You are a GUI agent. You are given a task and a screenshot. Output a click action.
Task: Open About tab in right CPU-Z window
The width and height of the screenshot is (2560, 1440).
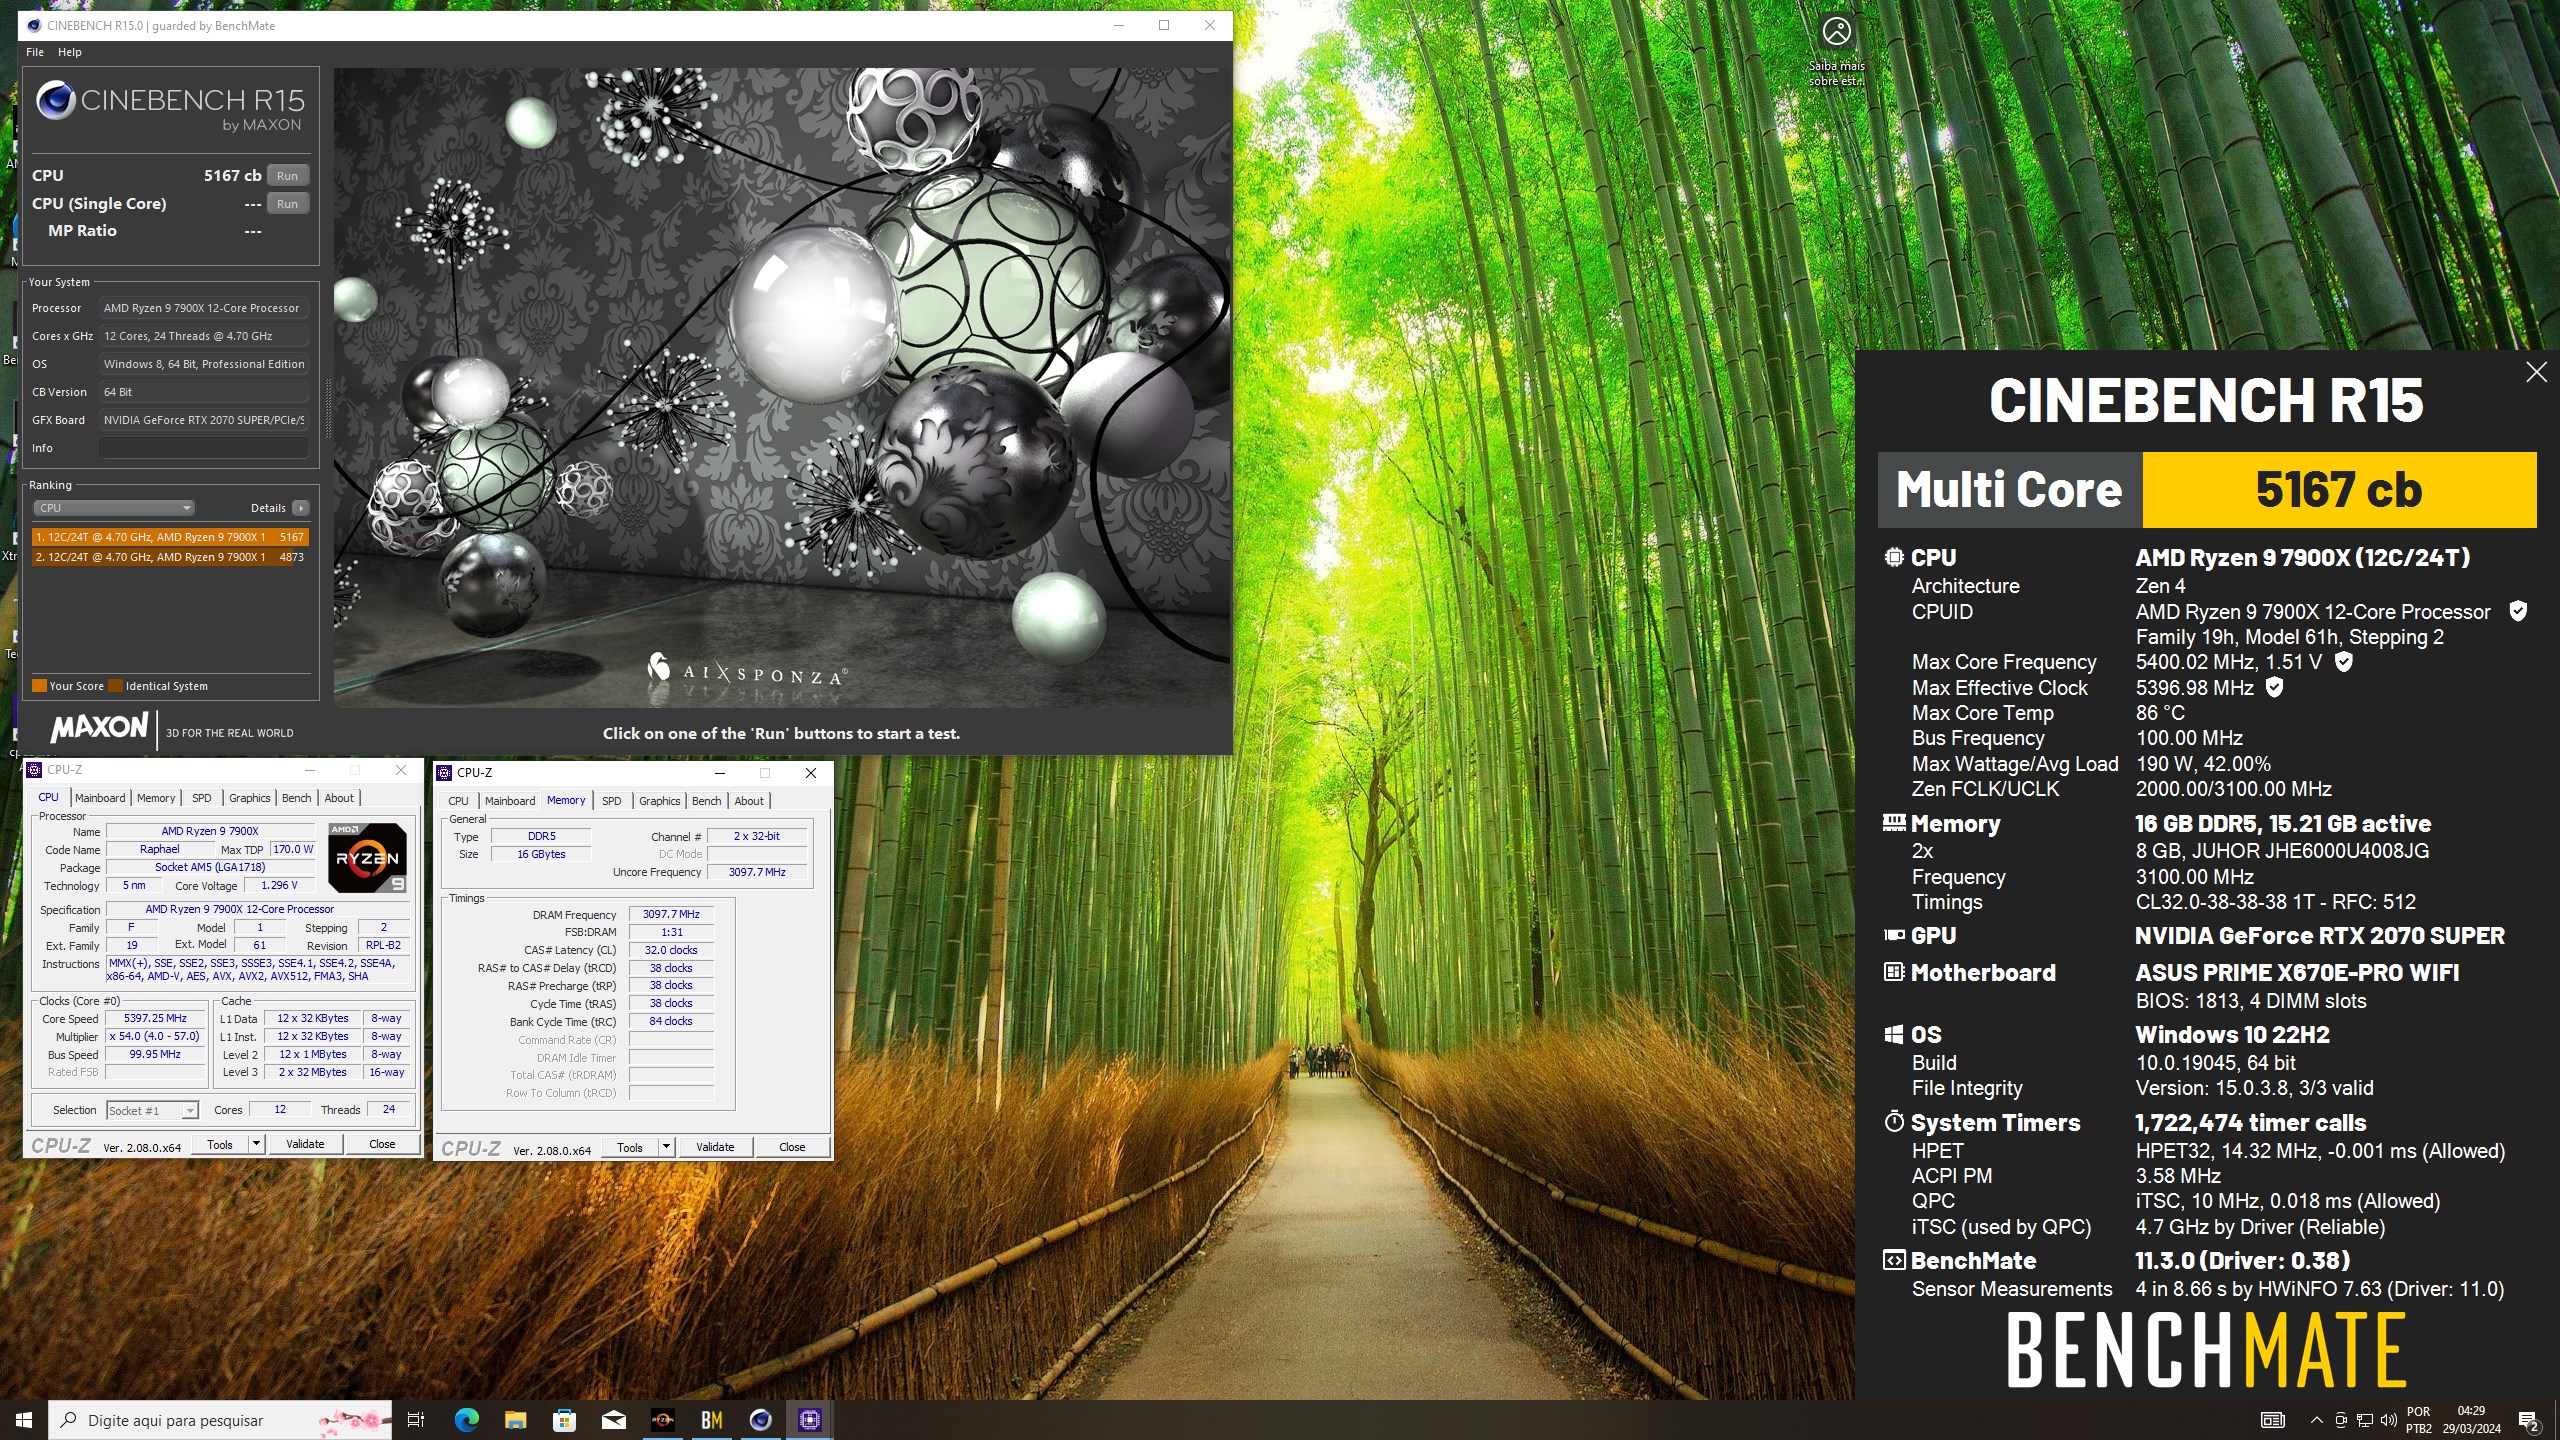pos(749,801)
